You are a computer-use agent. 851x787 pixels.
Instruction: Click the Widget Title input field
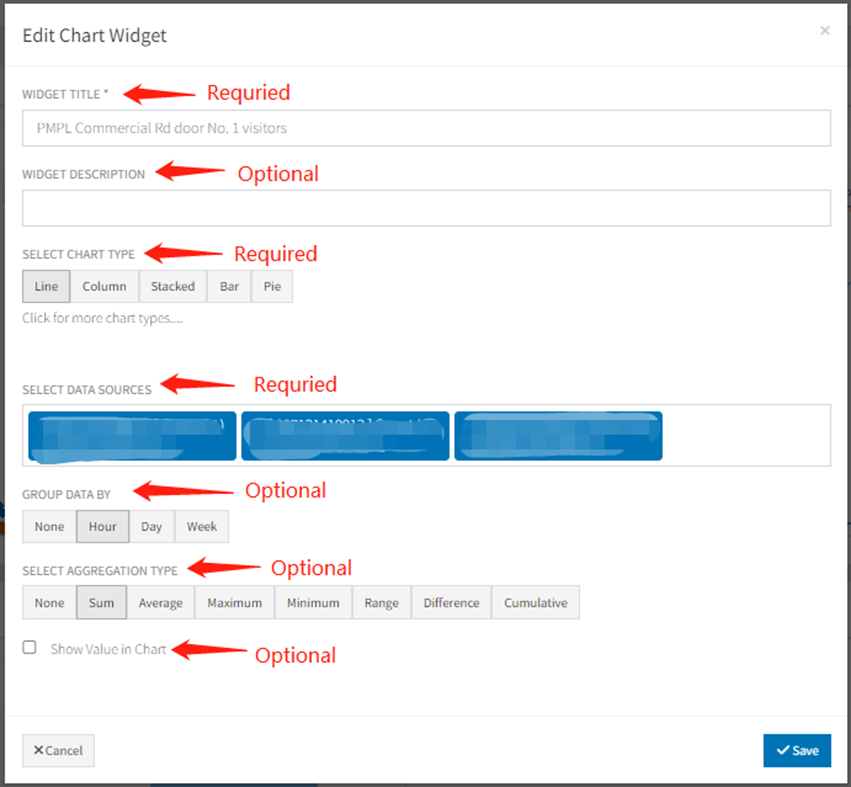pos(426,128)
